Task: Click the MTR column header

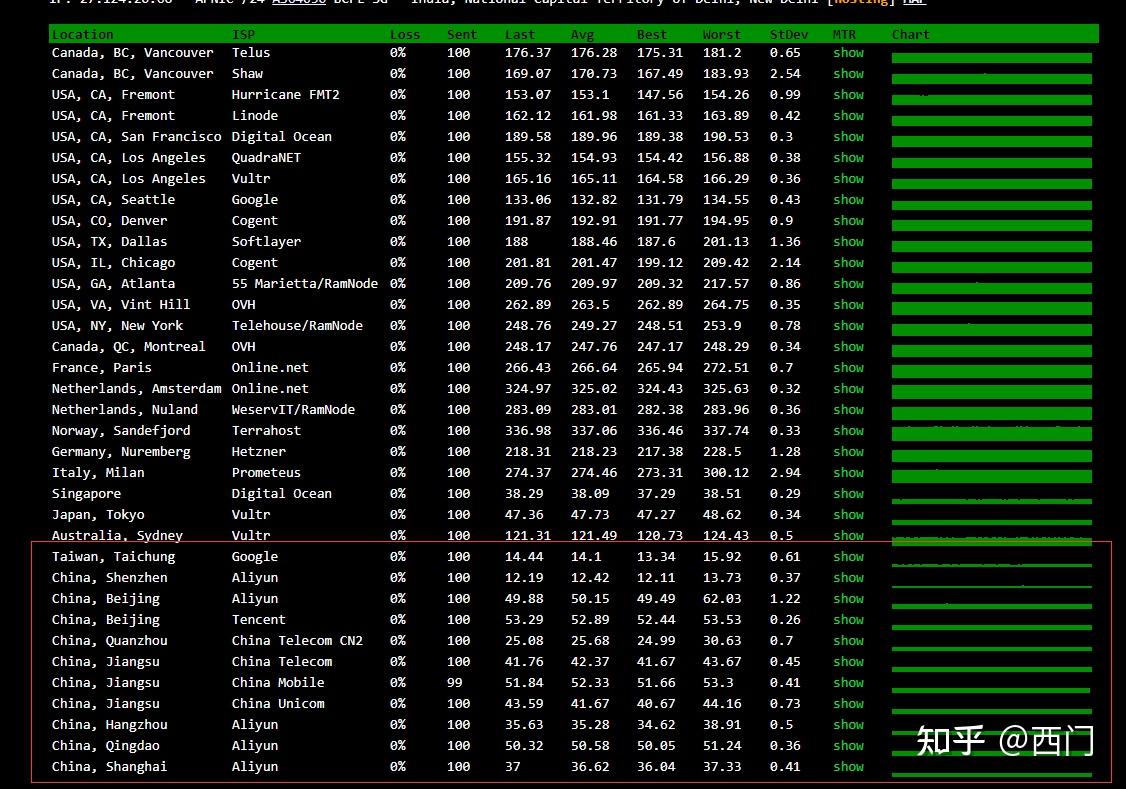Action: (x=844, y=34)
